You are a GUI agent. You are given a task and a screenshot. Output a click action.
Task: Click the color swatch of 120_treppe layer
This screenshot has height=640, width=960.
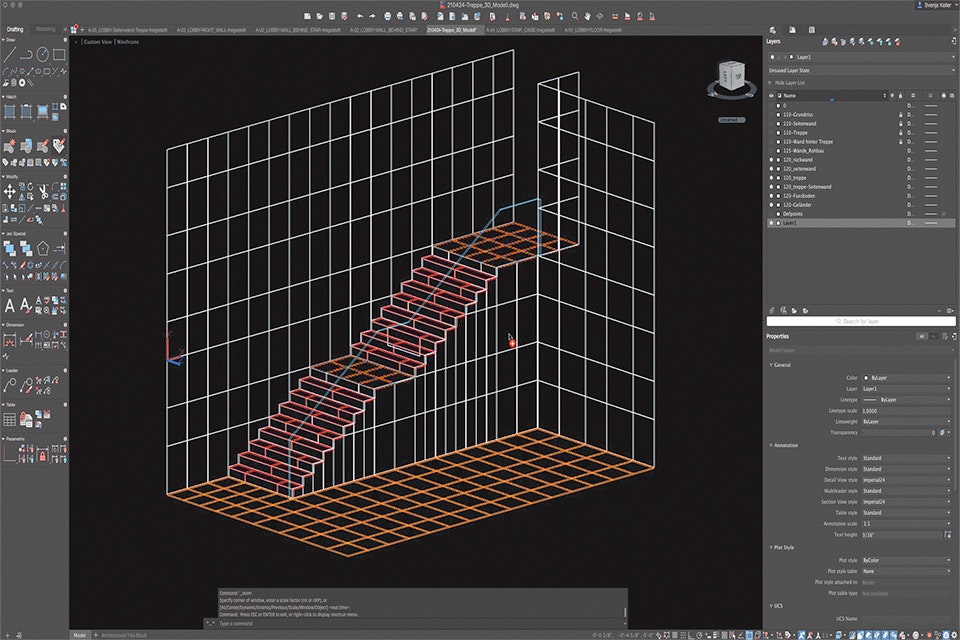click(779, 178)
